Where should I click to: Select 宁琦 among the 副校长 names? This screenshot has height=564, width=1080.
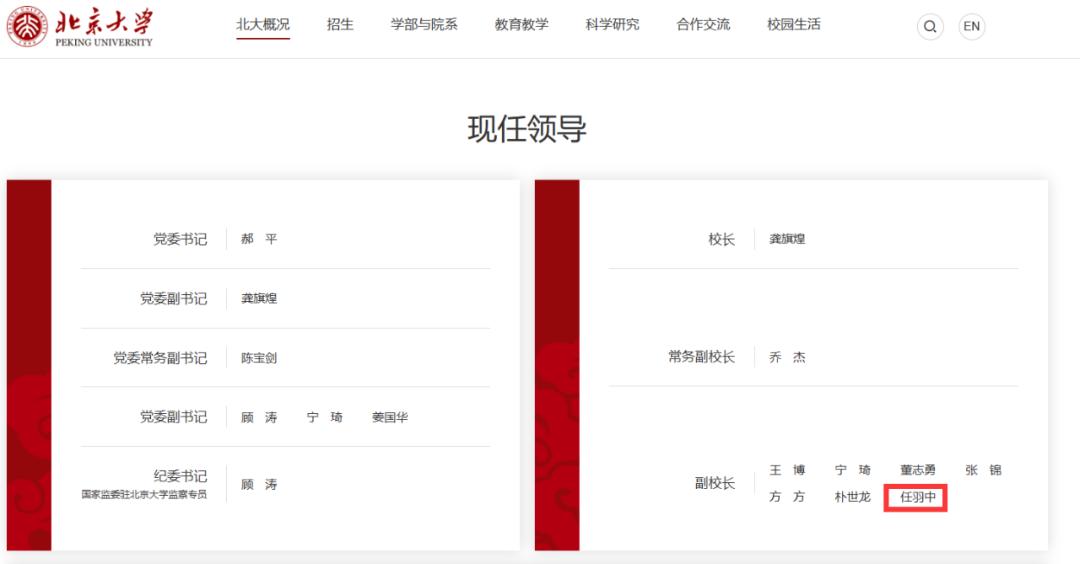coord(853,470)
